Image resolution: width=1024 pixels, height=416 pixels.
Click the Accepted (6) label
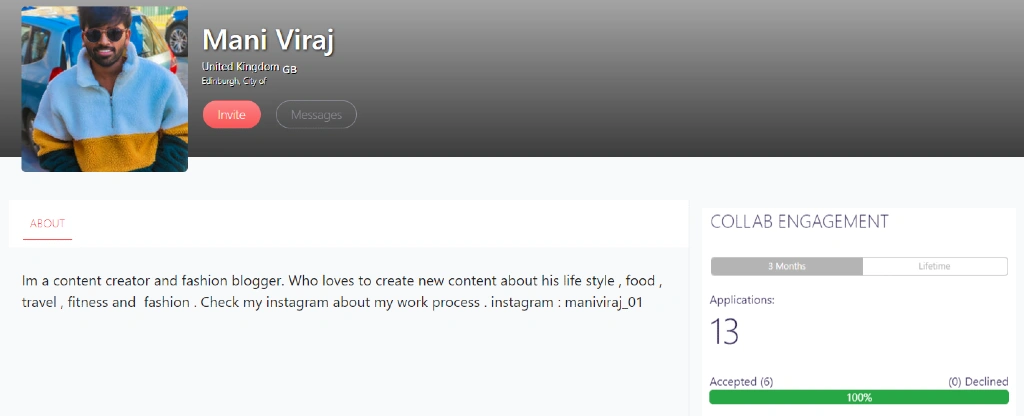click(x=741, y=382)
